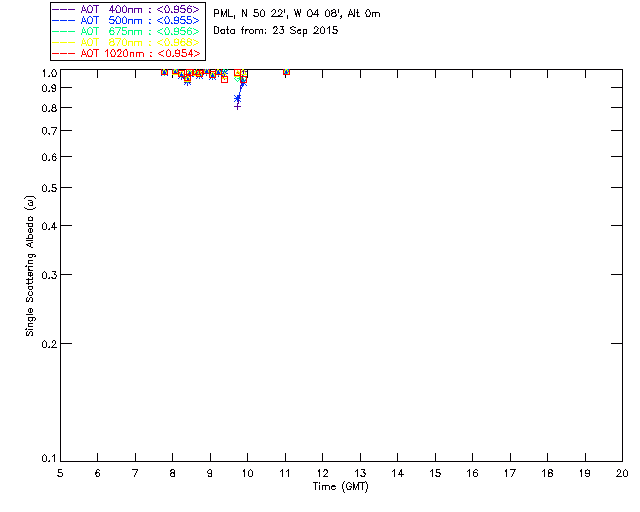Click the AOT 400nm legend entry

point(126,9)
